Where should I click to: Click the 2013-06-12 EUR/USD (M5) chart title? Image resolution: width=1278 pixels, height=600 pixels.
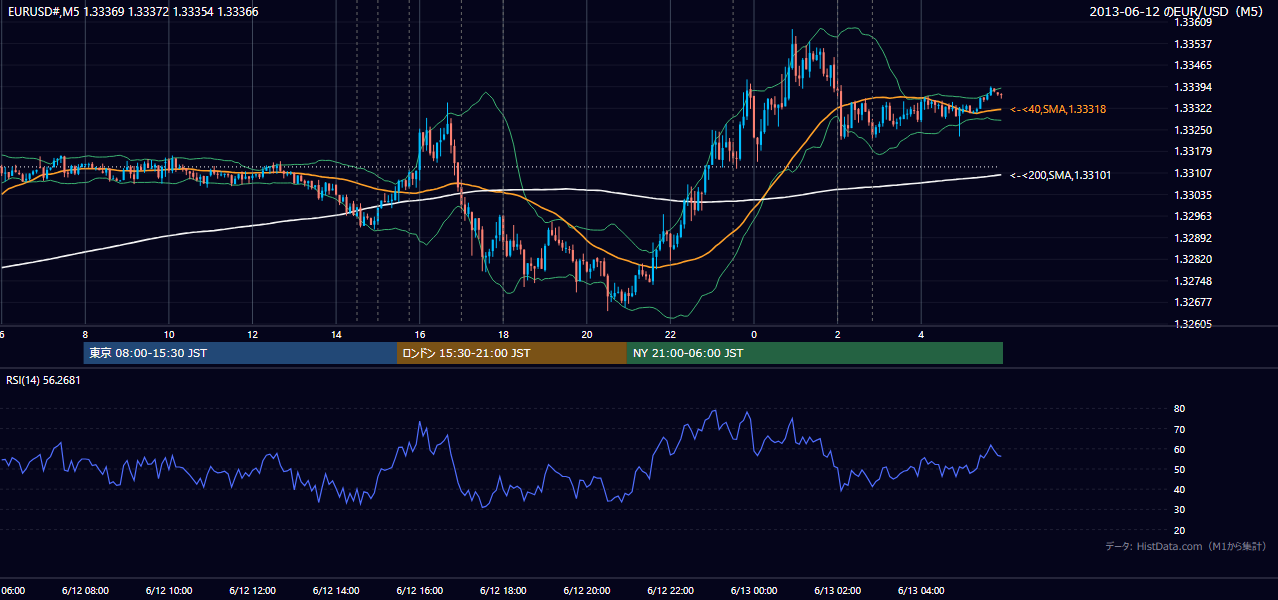[x=1178, y=12]
